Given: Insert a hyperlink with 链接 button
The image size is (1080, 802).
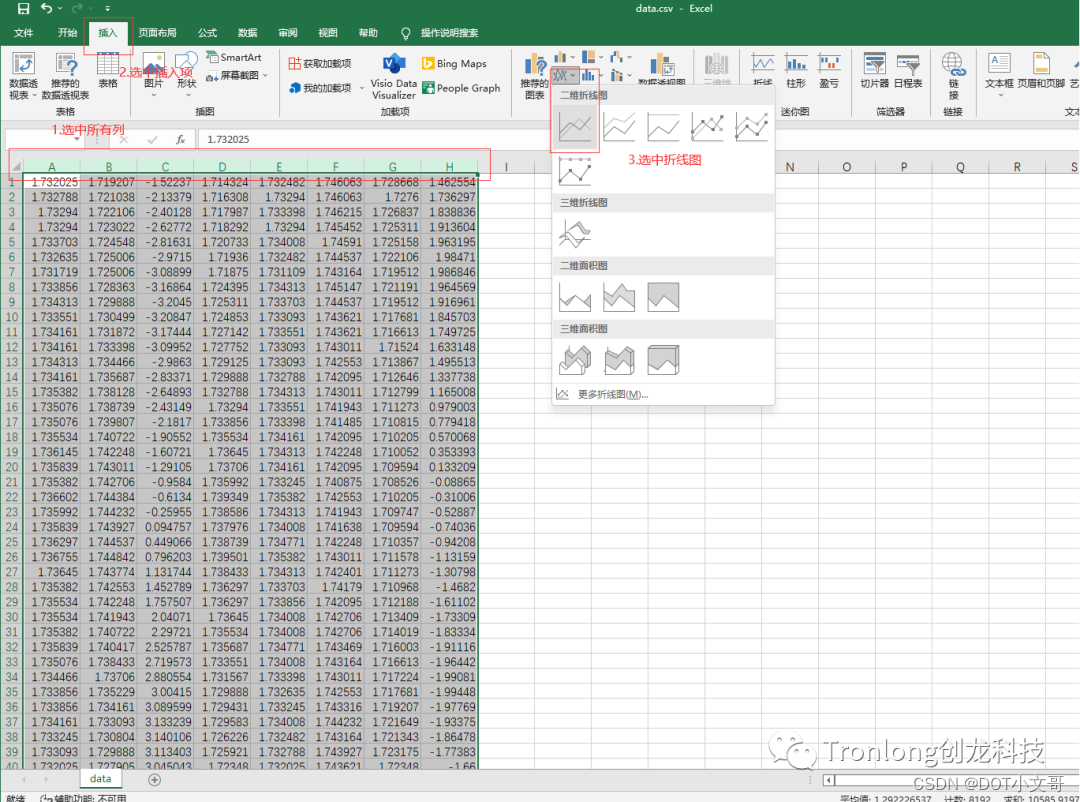Looking at the screenshot, I should point(953,76).
